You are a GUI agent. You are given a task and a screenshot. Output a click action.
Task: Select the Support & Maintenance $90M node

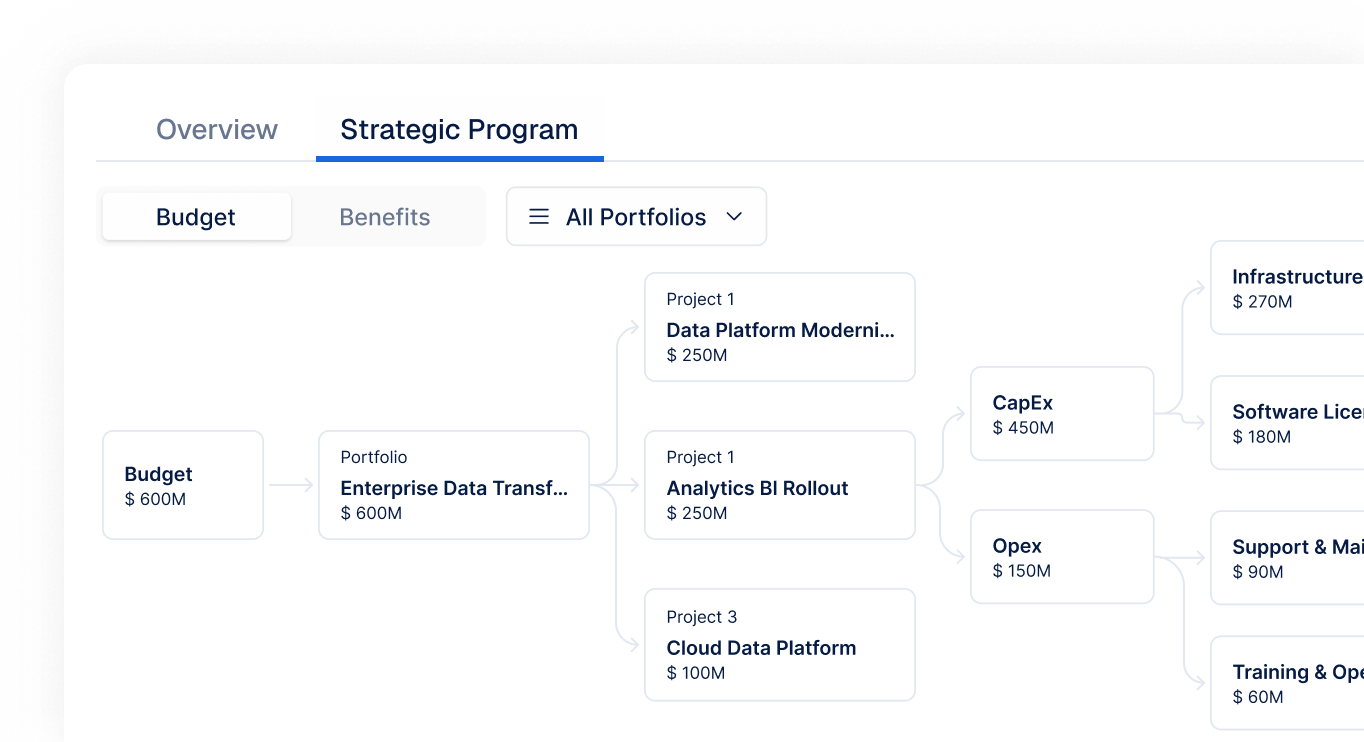click(1288, 558)
